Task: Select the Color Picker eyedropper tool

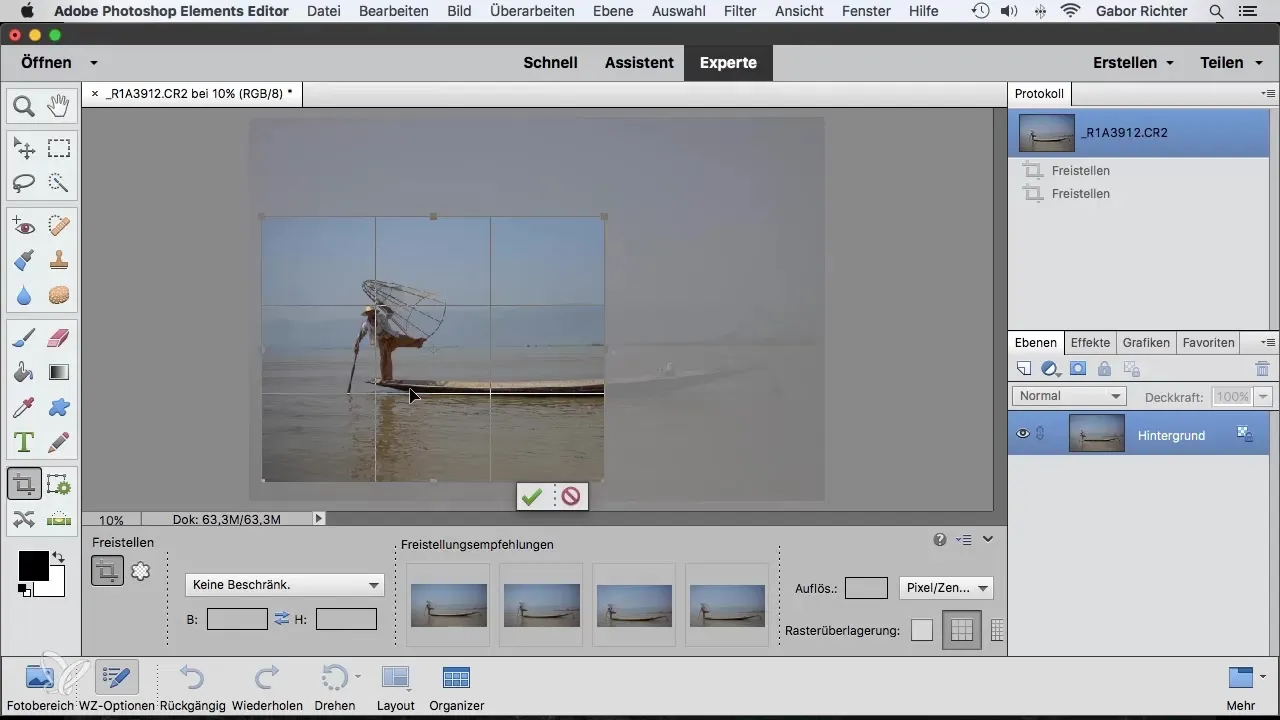Action: 24,407
